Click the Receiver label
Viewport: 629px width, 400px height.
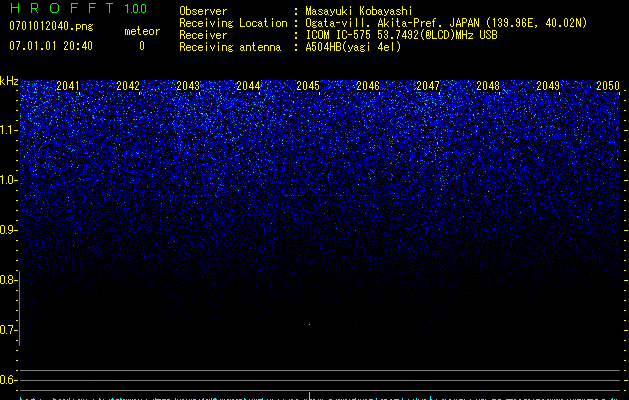[203, 35]
